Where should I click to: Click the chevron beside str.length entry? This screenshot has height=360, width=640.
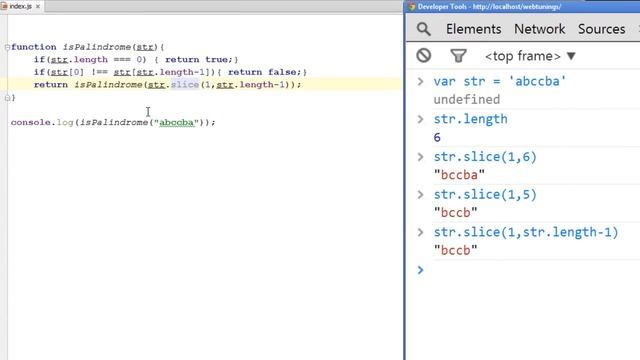[x=420, y=119]
